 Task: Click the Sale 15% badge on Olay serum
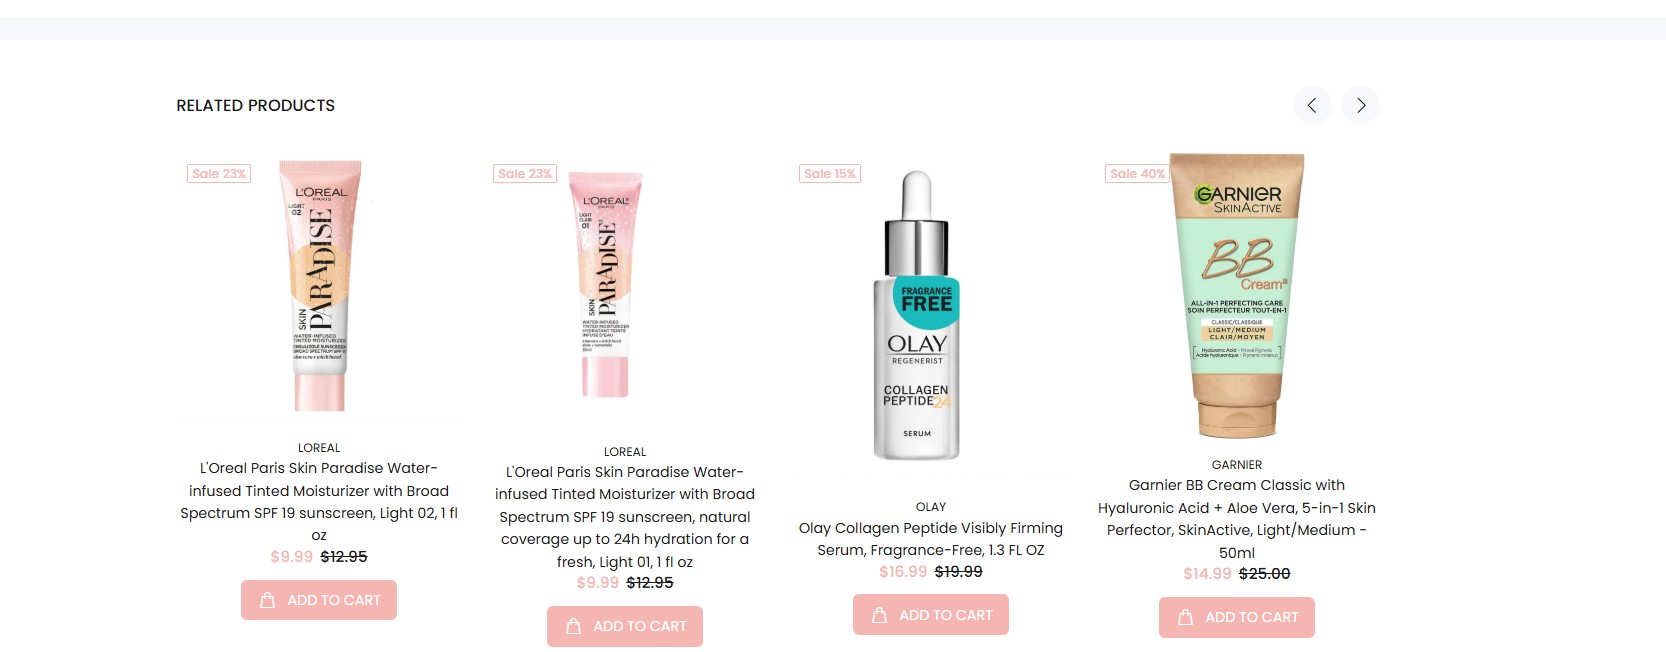(x=831, y=174)
